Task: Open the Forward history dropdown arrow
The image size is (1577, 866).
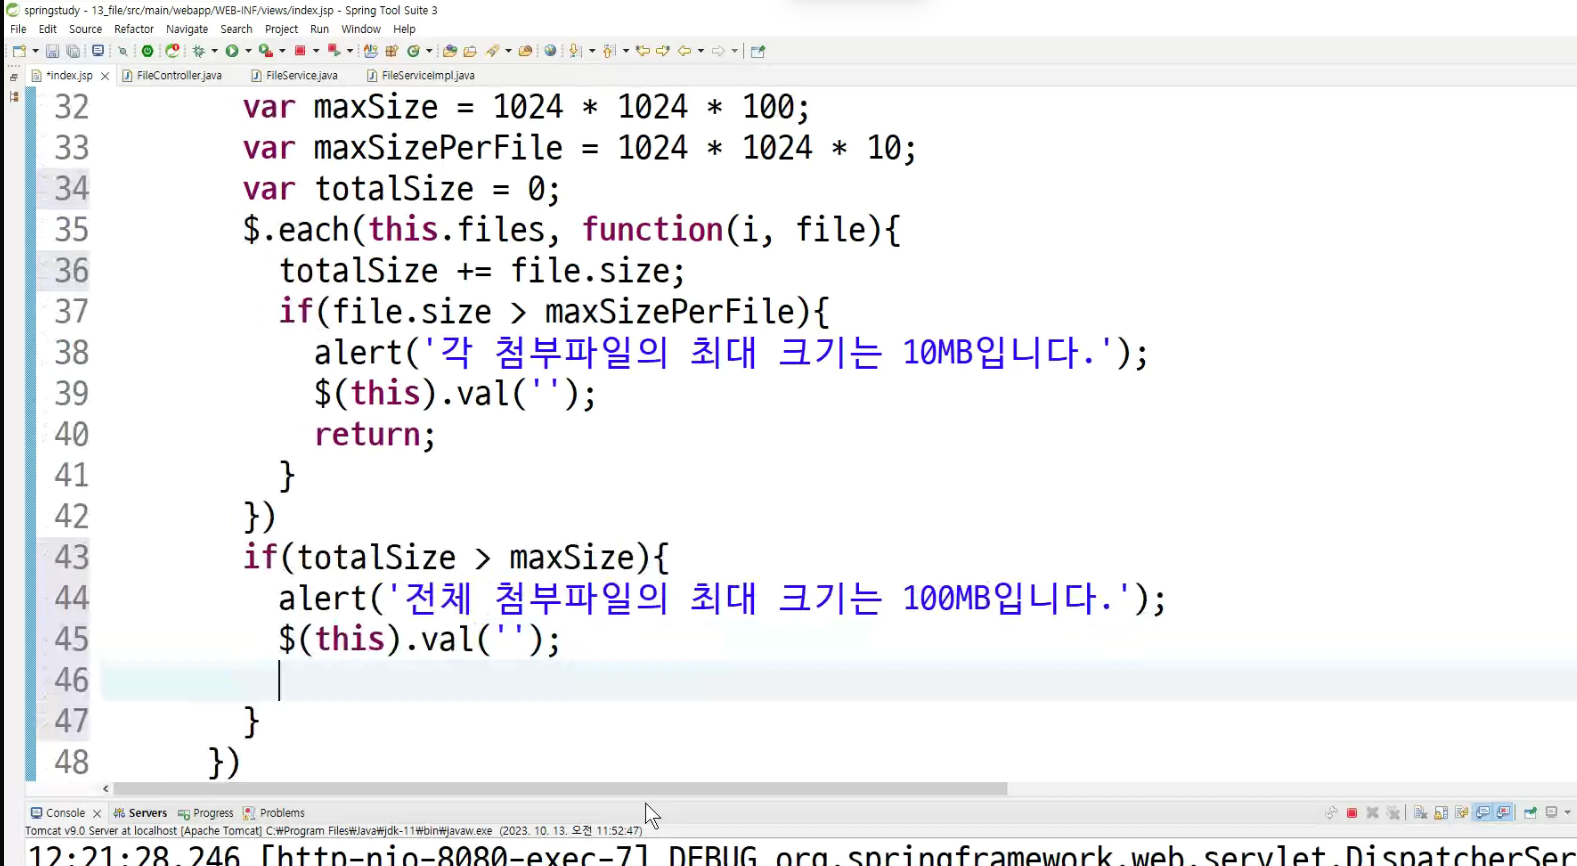Action: tap(734, 51)
